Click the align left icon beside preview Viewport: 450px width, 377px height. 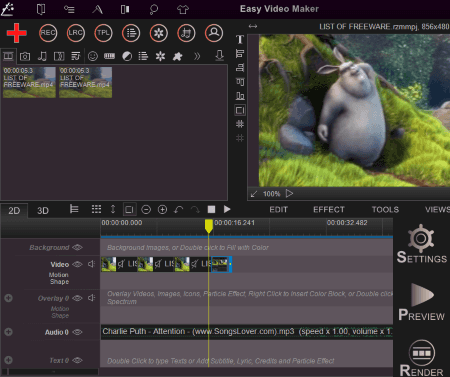(240, 54)
